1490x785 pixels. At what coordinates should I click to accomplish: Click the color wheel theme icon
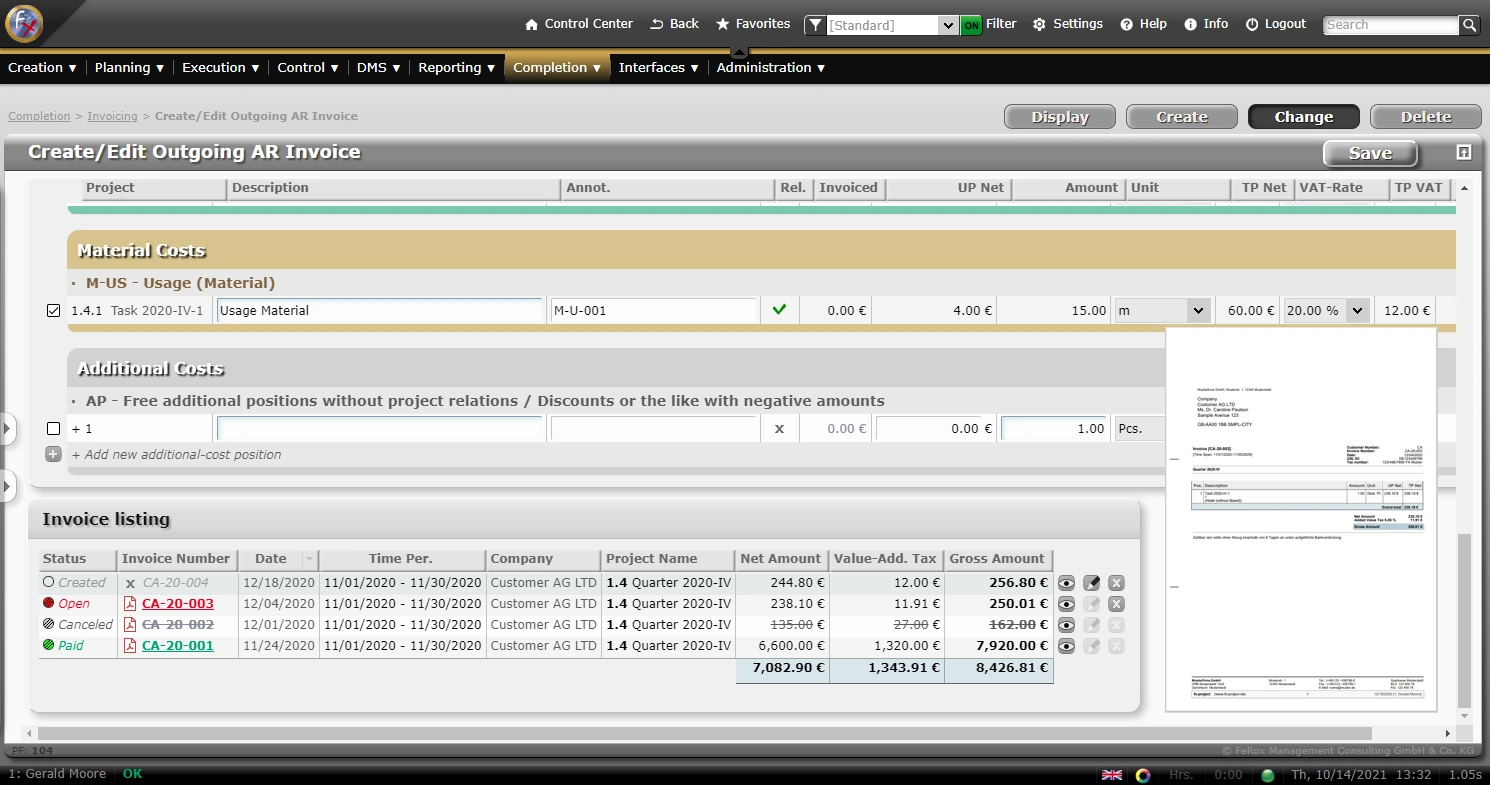pos(1142,775)
